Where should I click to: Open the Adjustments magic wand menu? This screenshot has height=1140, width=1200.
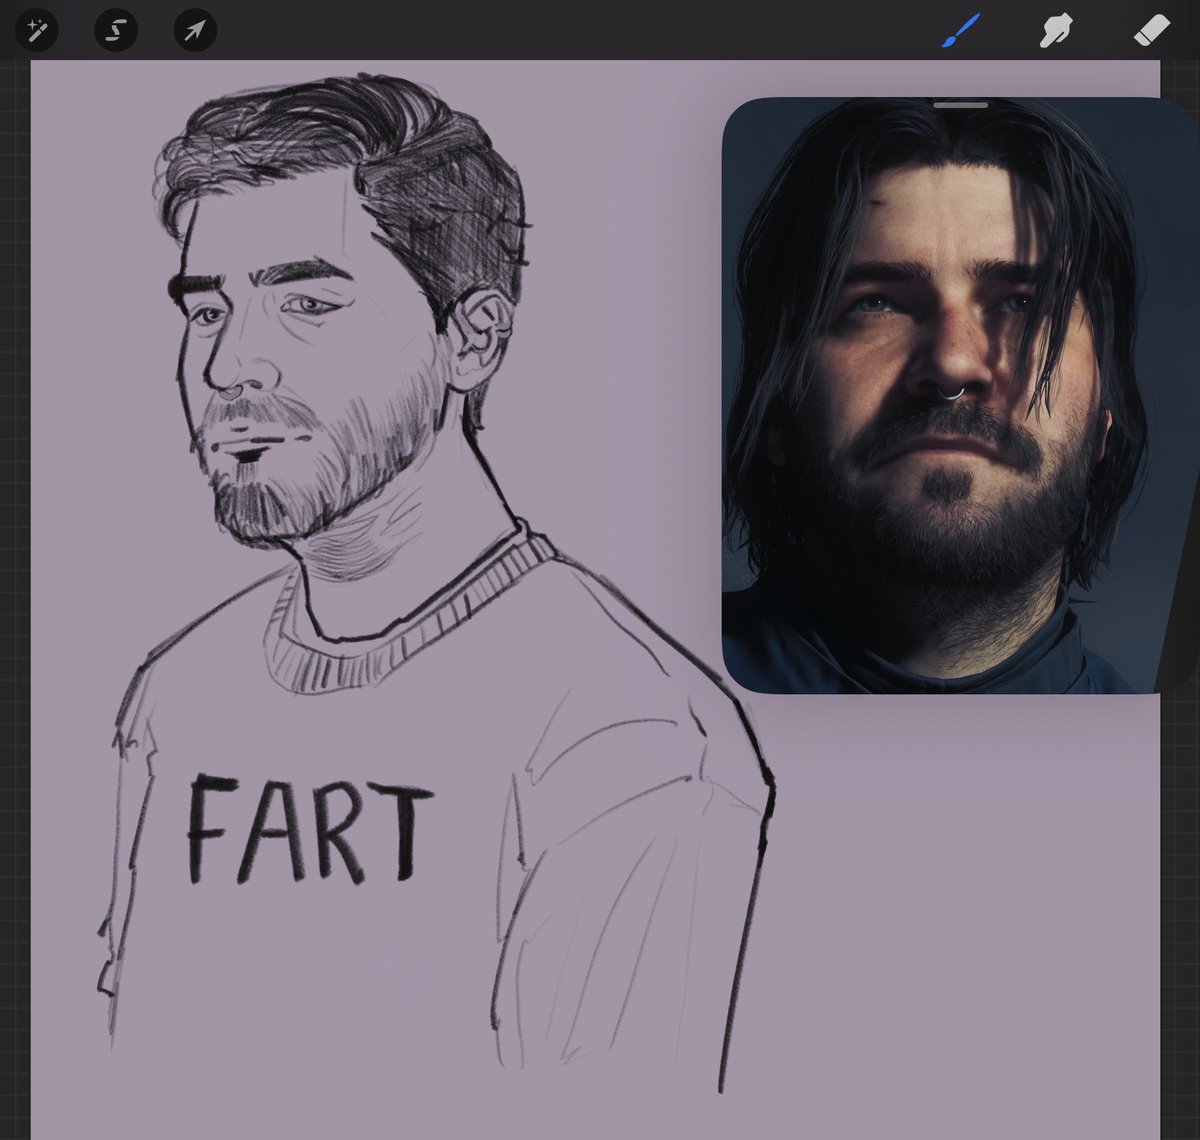[37, 30]
